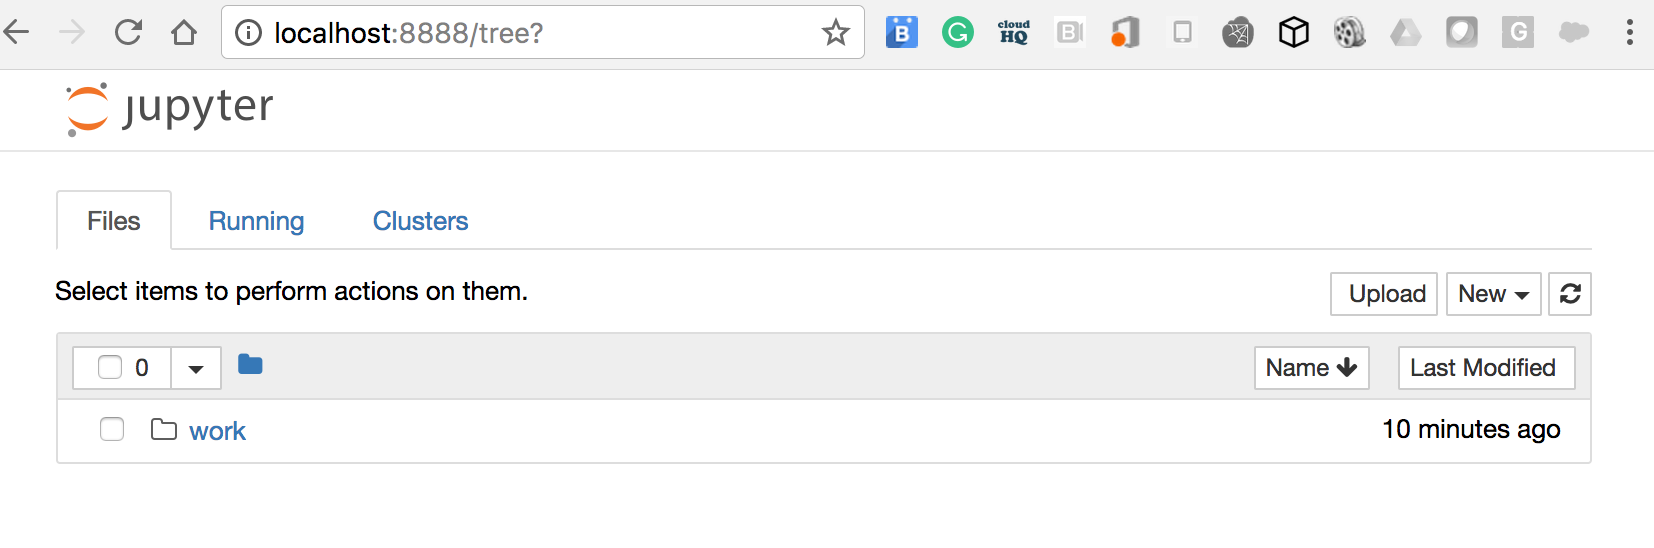Open the cloudHQ extension
The width and height of the screenshot is (1654, 548).
tap(1014, 33)
